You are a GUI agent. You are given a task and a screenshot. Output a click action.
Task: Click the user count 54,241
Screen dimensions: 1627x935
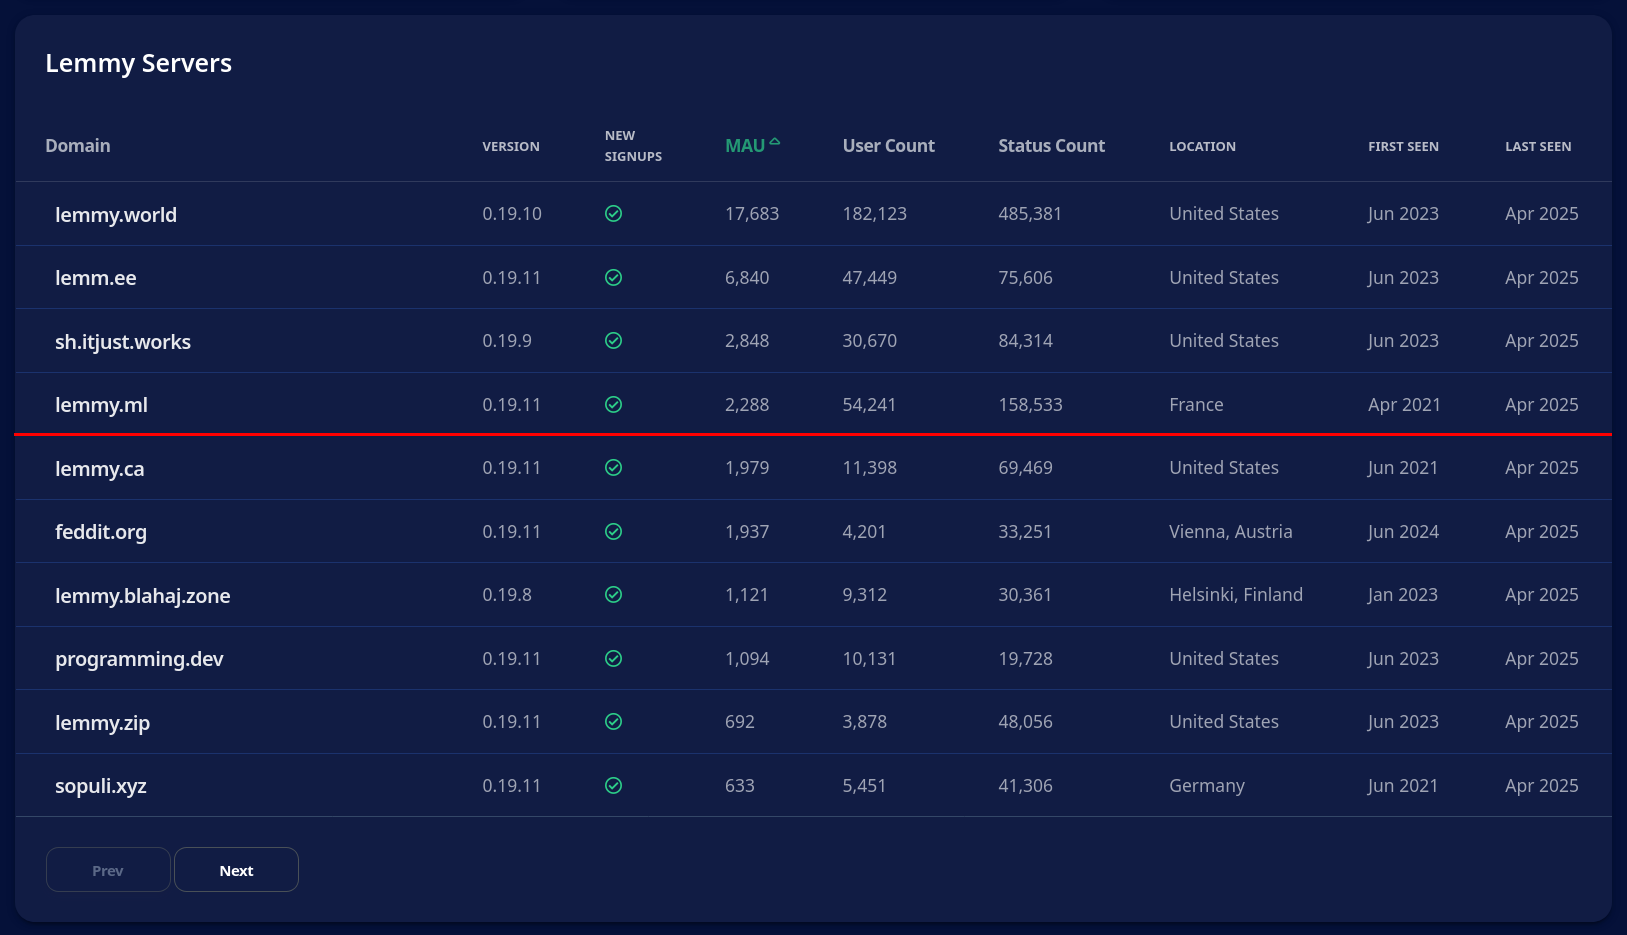pyautogui.click(x=870, y=405)
